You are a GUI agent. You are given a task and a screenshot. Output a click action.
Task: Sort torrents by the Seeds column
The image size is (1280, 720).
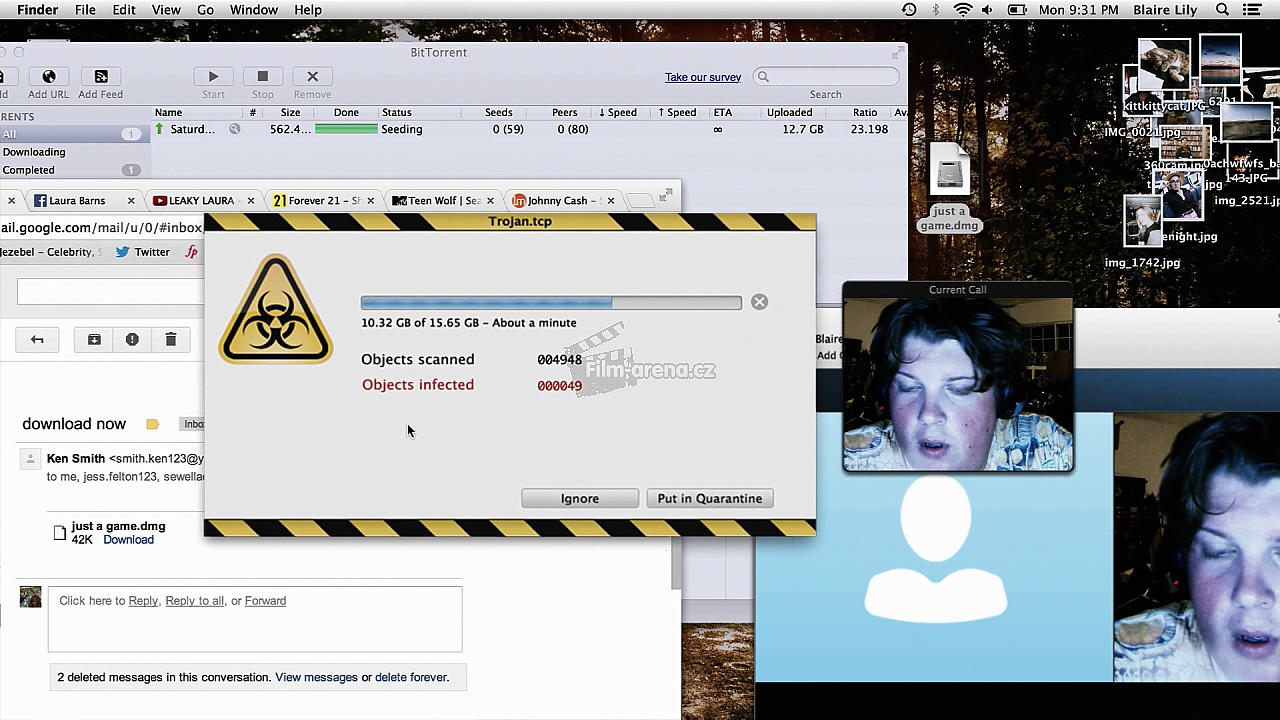click(x=498, y=112)
